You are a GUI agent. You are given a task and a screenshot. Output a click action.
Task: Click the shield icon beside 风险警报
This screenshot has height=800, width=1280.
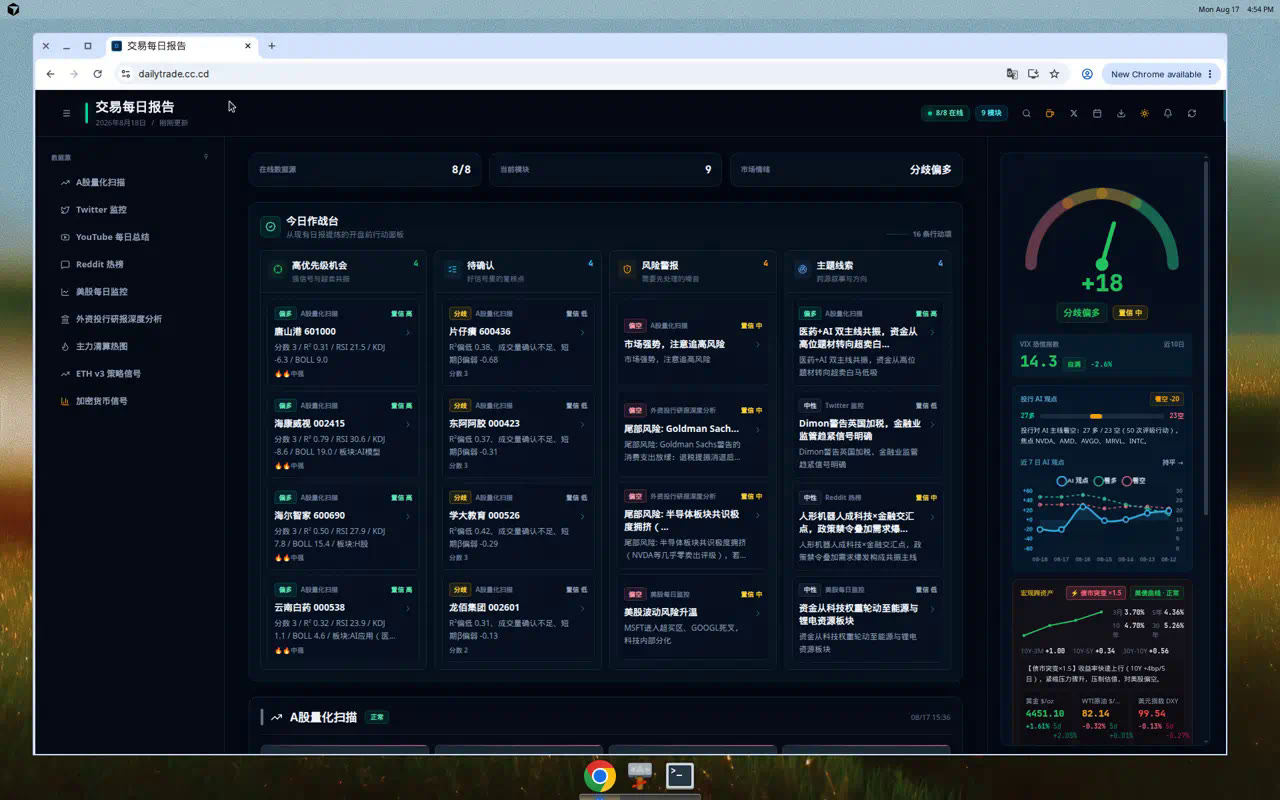pos(627,269)
